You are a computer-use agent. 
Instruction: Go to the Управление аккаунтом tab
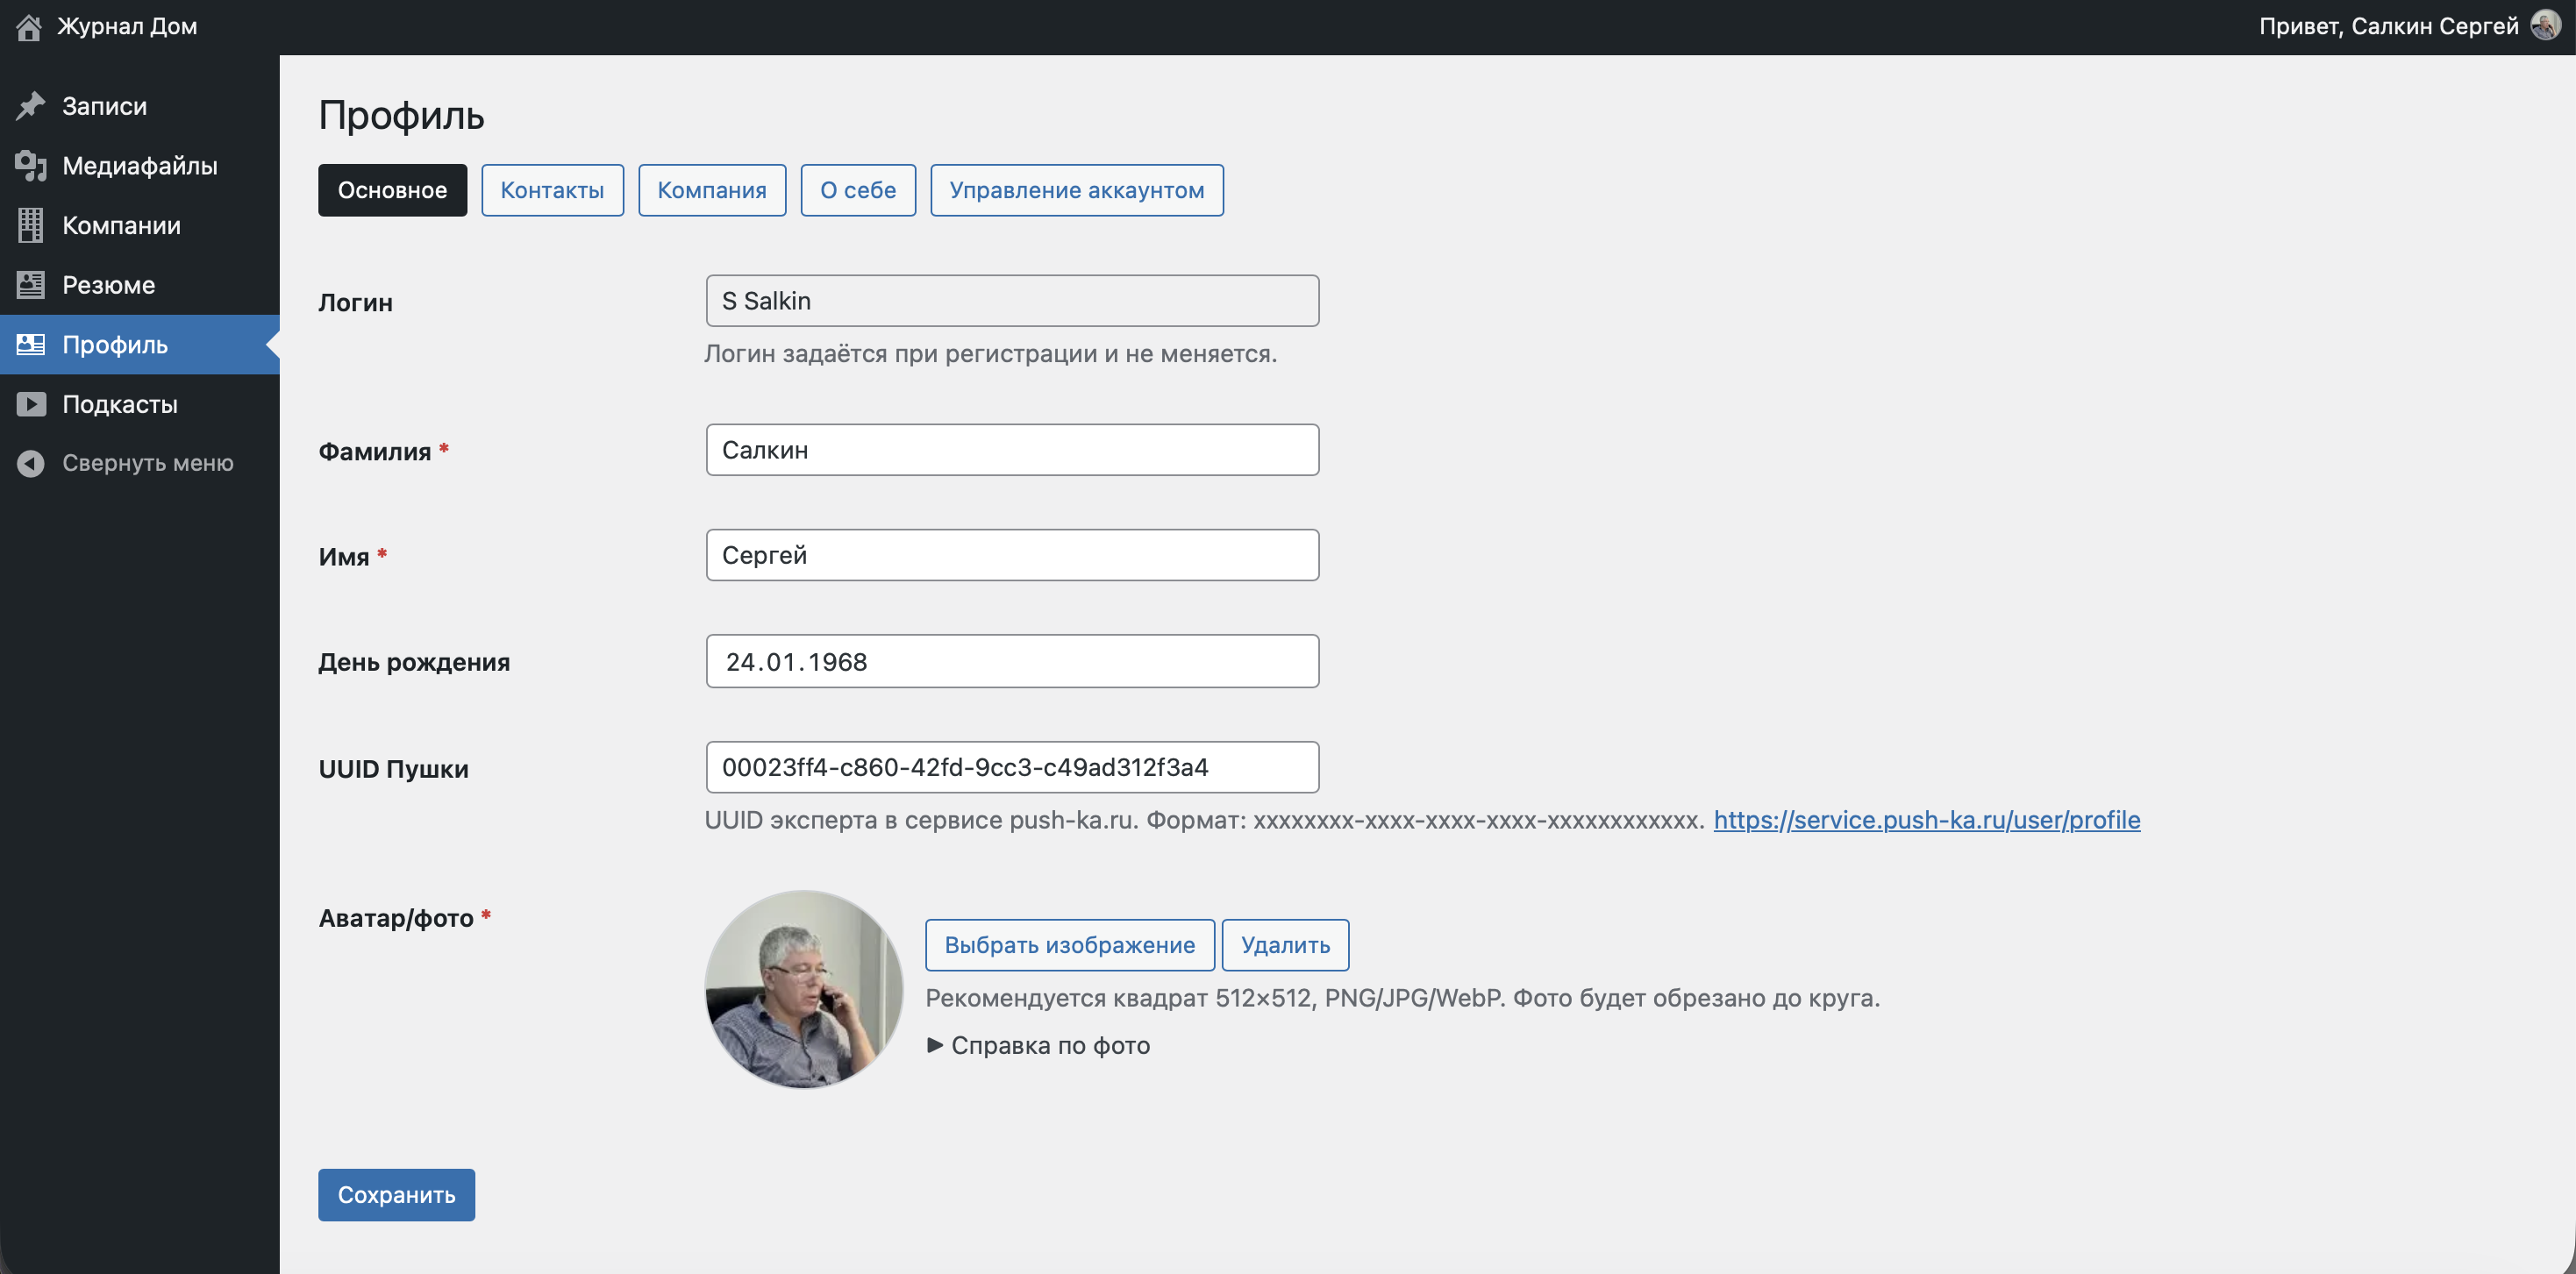coord(1076,190)
